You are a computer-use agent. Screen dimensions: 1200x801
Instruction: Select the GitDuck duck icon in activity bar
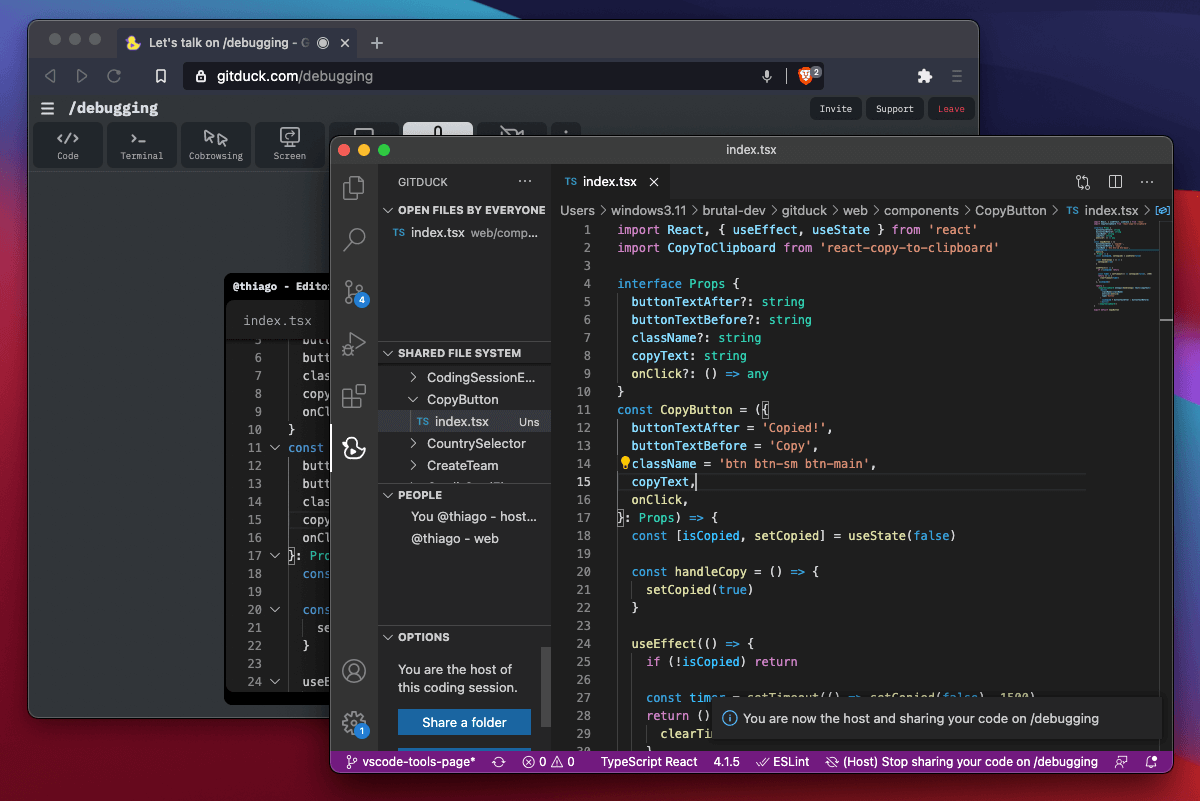354,448
